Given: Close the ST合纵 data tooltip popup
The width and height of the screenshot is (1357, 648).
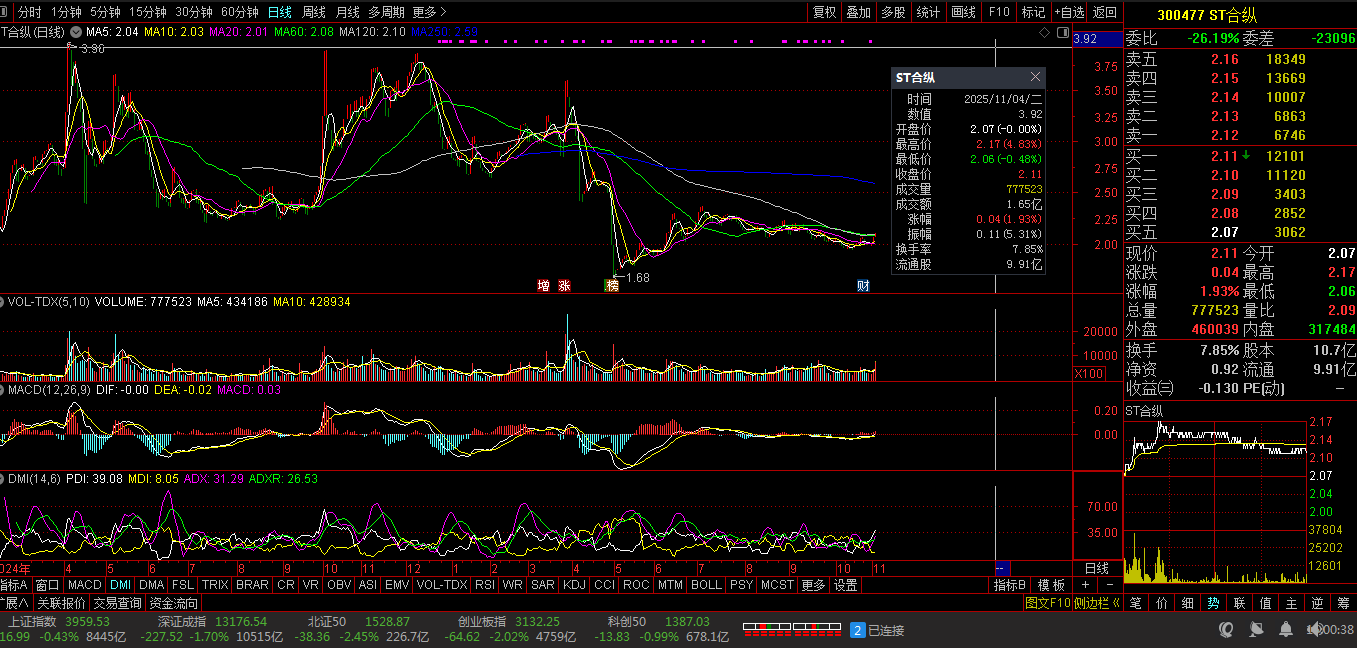Looking at the screenshot, I should 1035,77.
